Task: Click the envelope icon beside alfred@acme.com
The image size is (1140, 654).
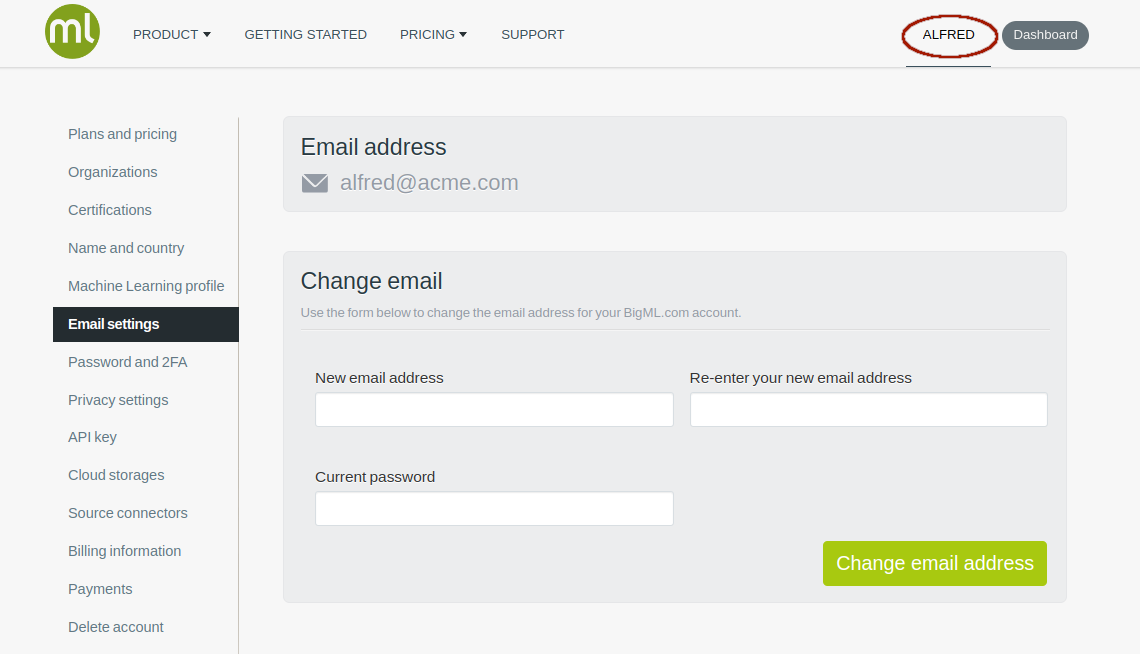Action: 315,183
